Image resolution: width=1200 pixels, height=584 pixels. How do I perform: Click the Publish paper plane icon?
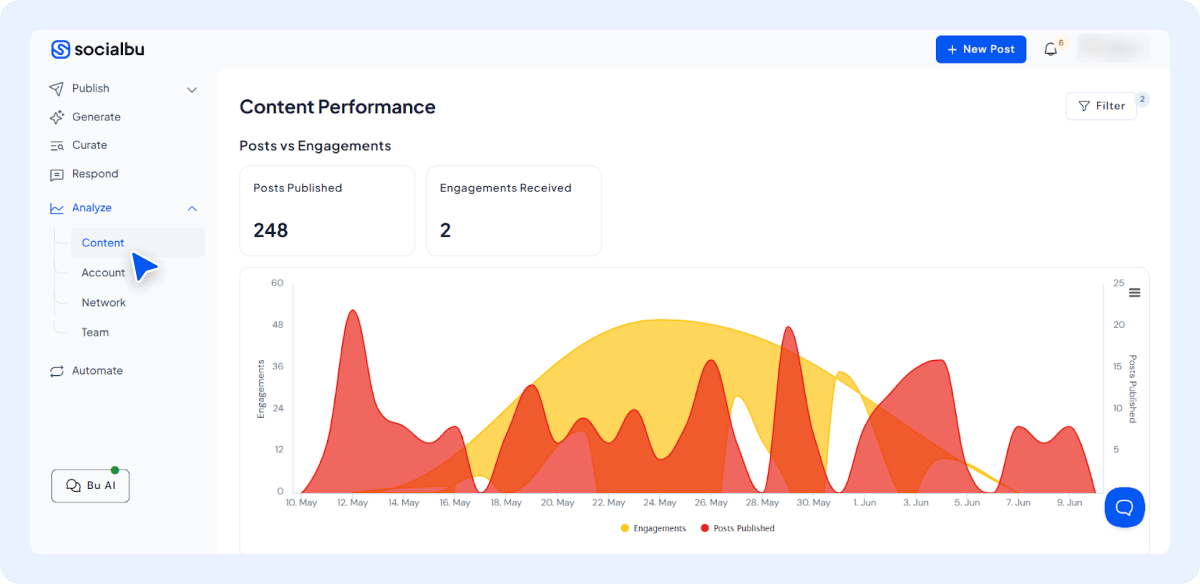coord(57,88)
